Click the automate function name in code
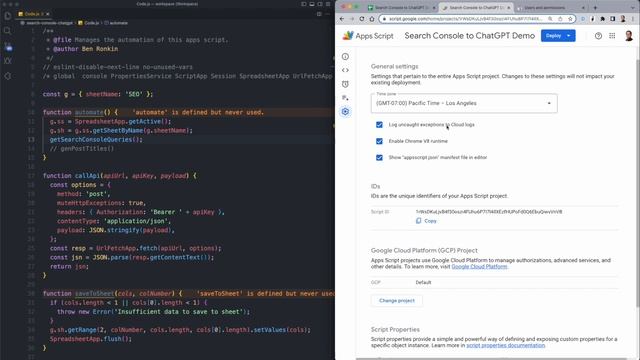 89,112
